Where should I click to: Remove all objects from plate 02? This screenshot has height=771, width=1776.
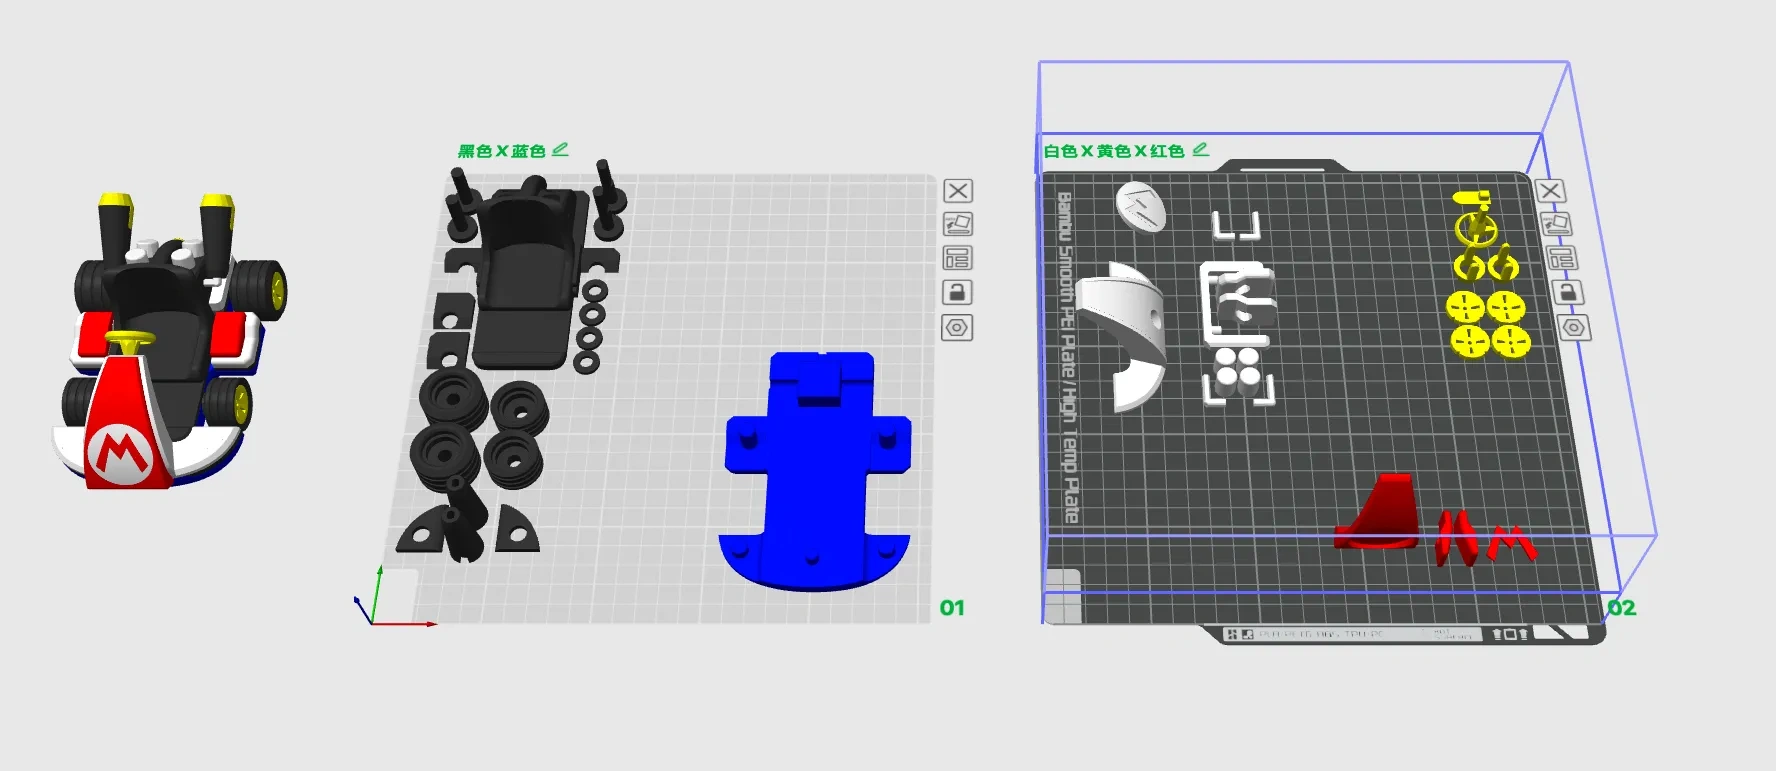point(1550,191)
